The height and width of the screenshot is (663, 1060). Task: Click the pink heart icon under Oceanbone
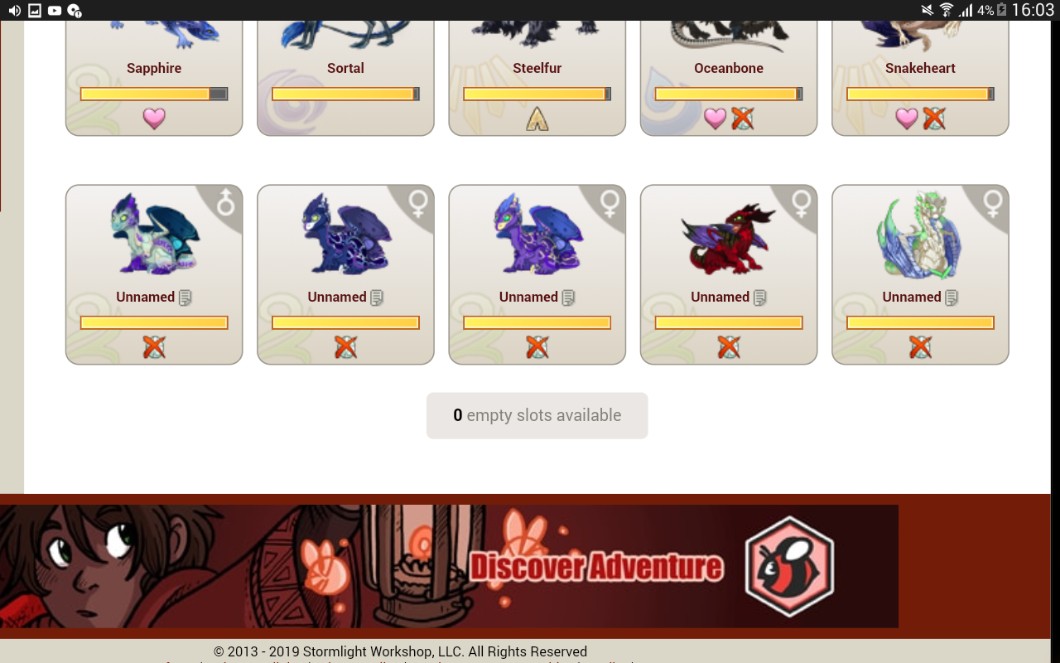point(715,118)
